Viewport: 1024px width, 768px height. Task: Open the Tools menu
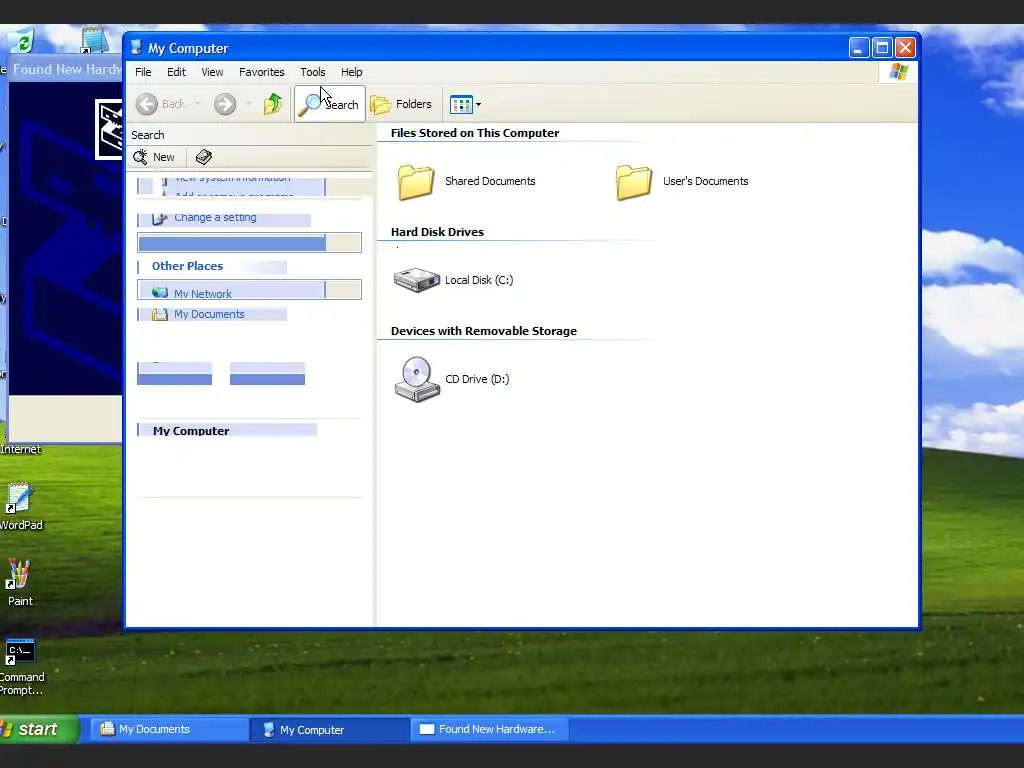(x=313, y=72)
